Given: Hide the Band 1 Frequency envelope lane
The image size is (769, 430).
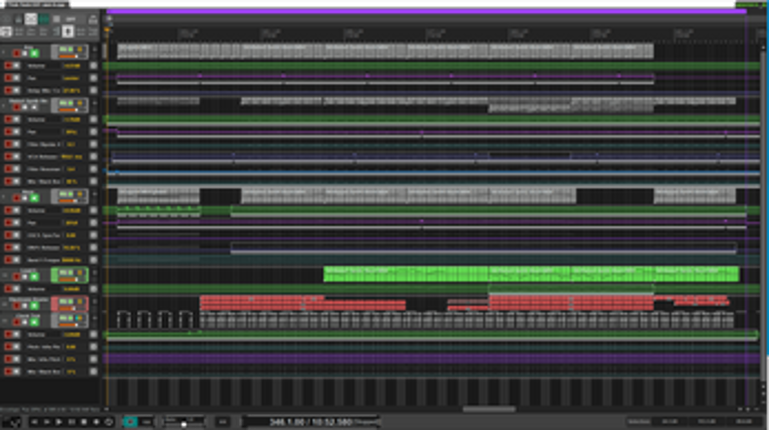Looking at the screenshot, I should (93, 260).
